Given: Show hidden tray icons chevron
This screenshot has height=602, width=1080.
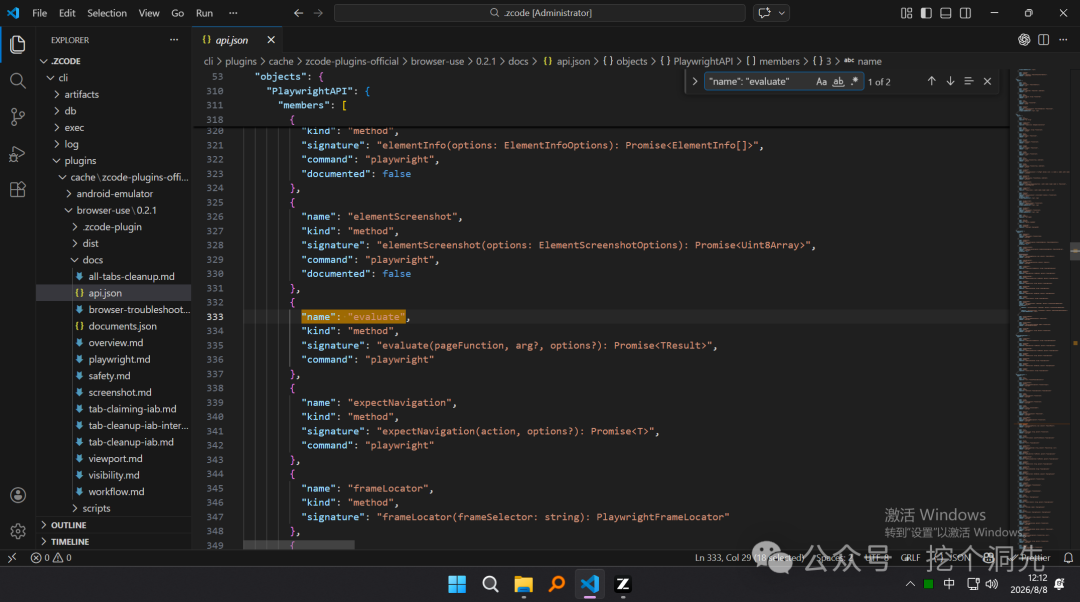Looking at the screenshot, I should 910,584.
